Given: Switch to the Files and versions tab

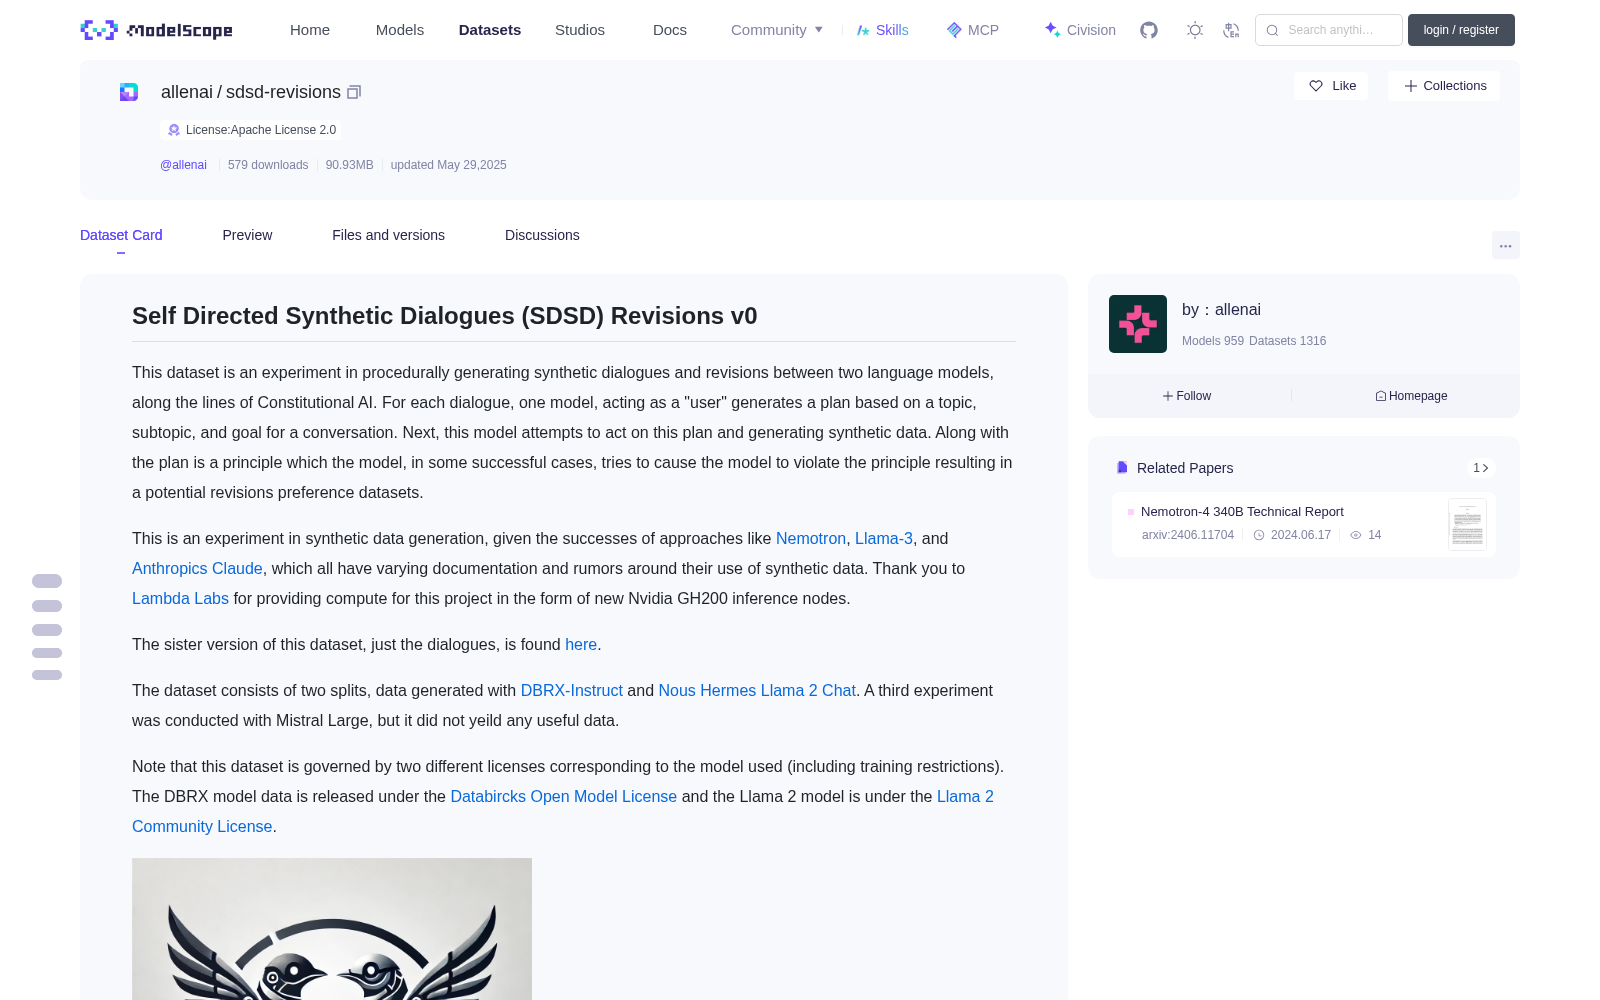Looking at the screenshot, I should (x=388, y=235).
